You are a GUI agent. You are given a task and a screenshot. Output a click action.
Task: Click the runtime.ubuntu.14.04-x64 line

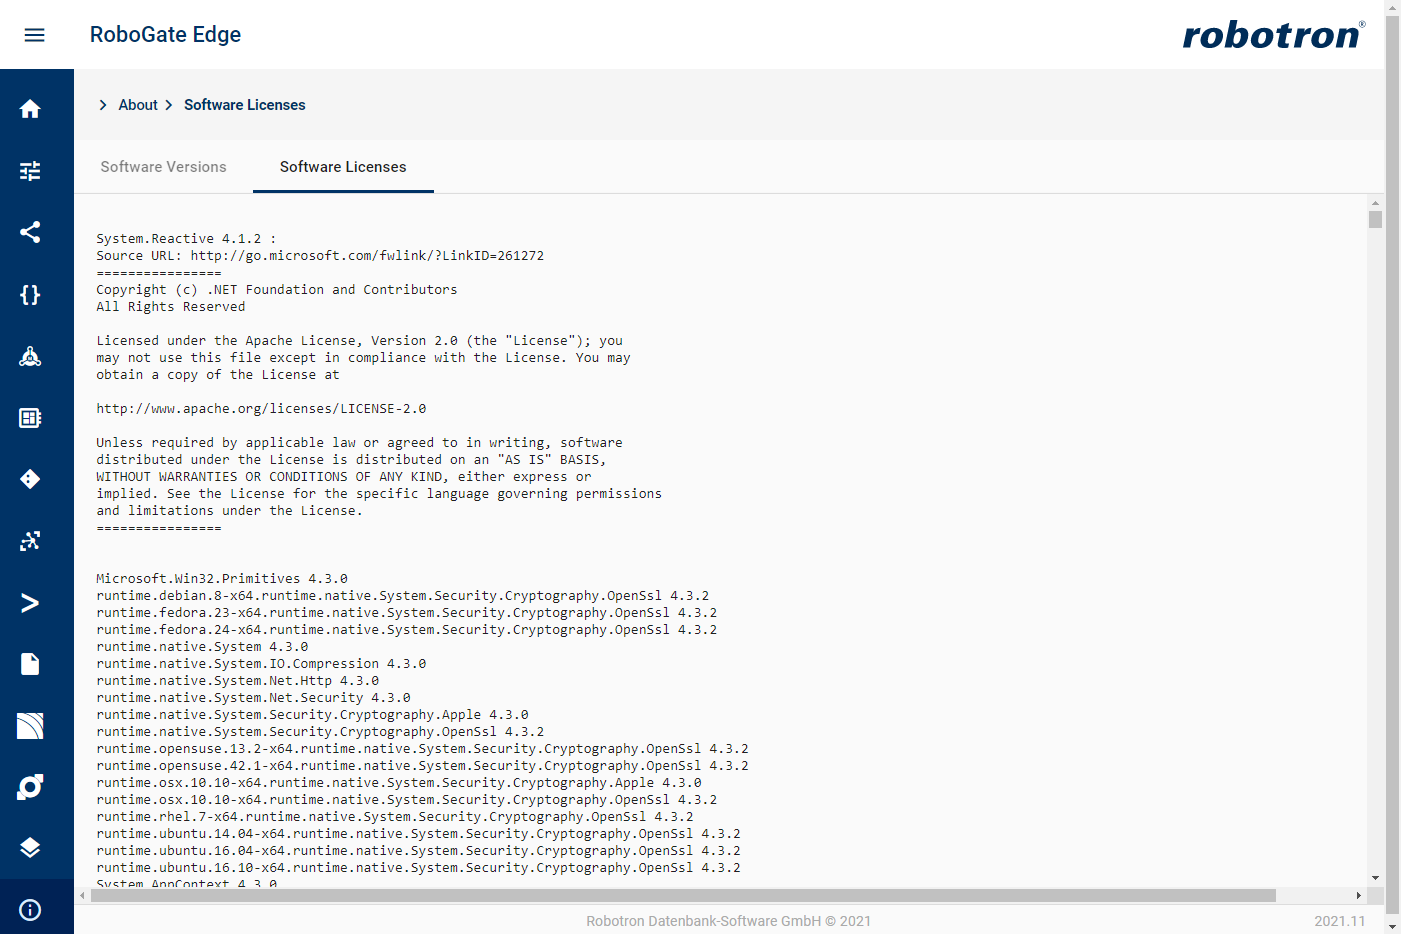click(x=418, y=834)
